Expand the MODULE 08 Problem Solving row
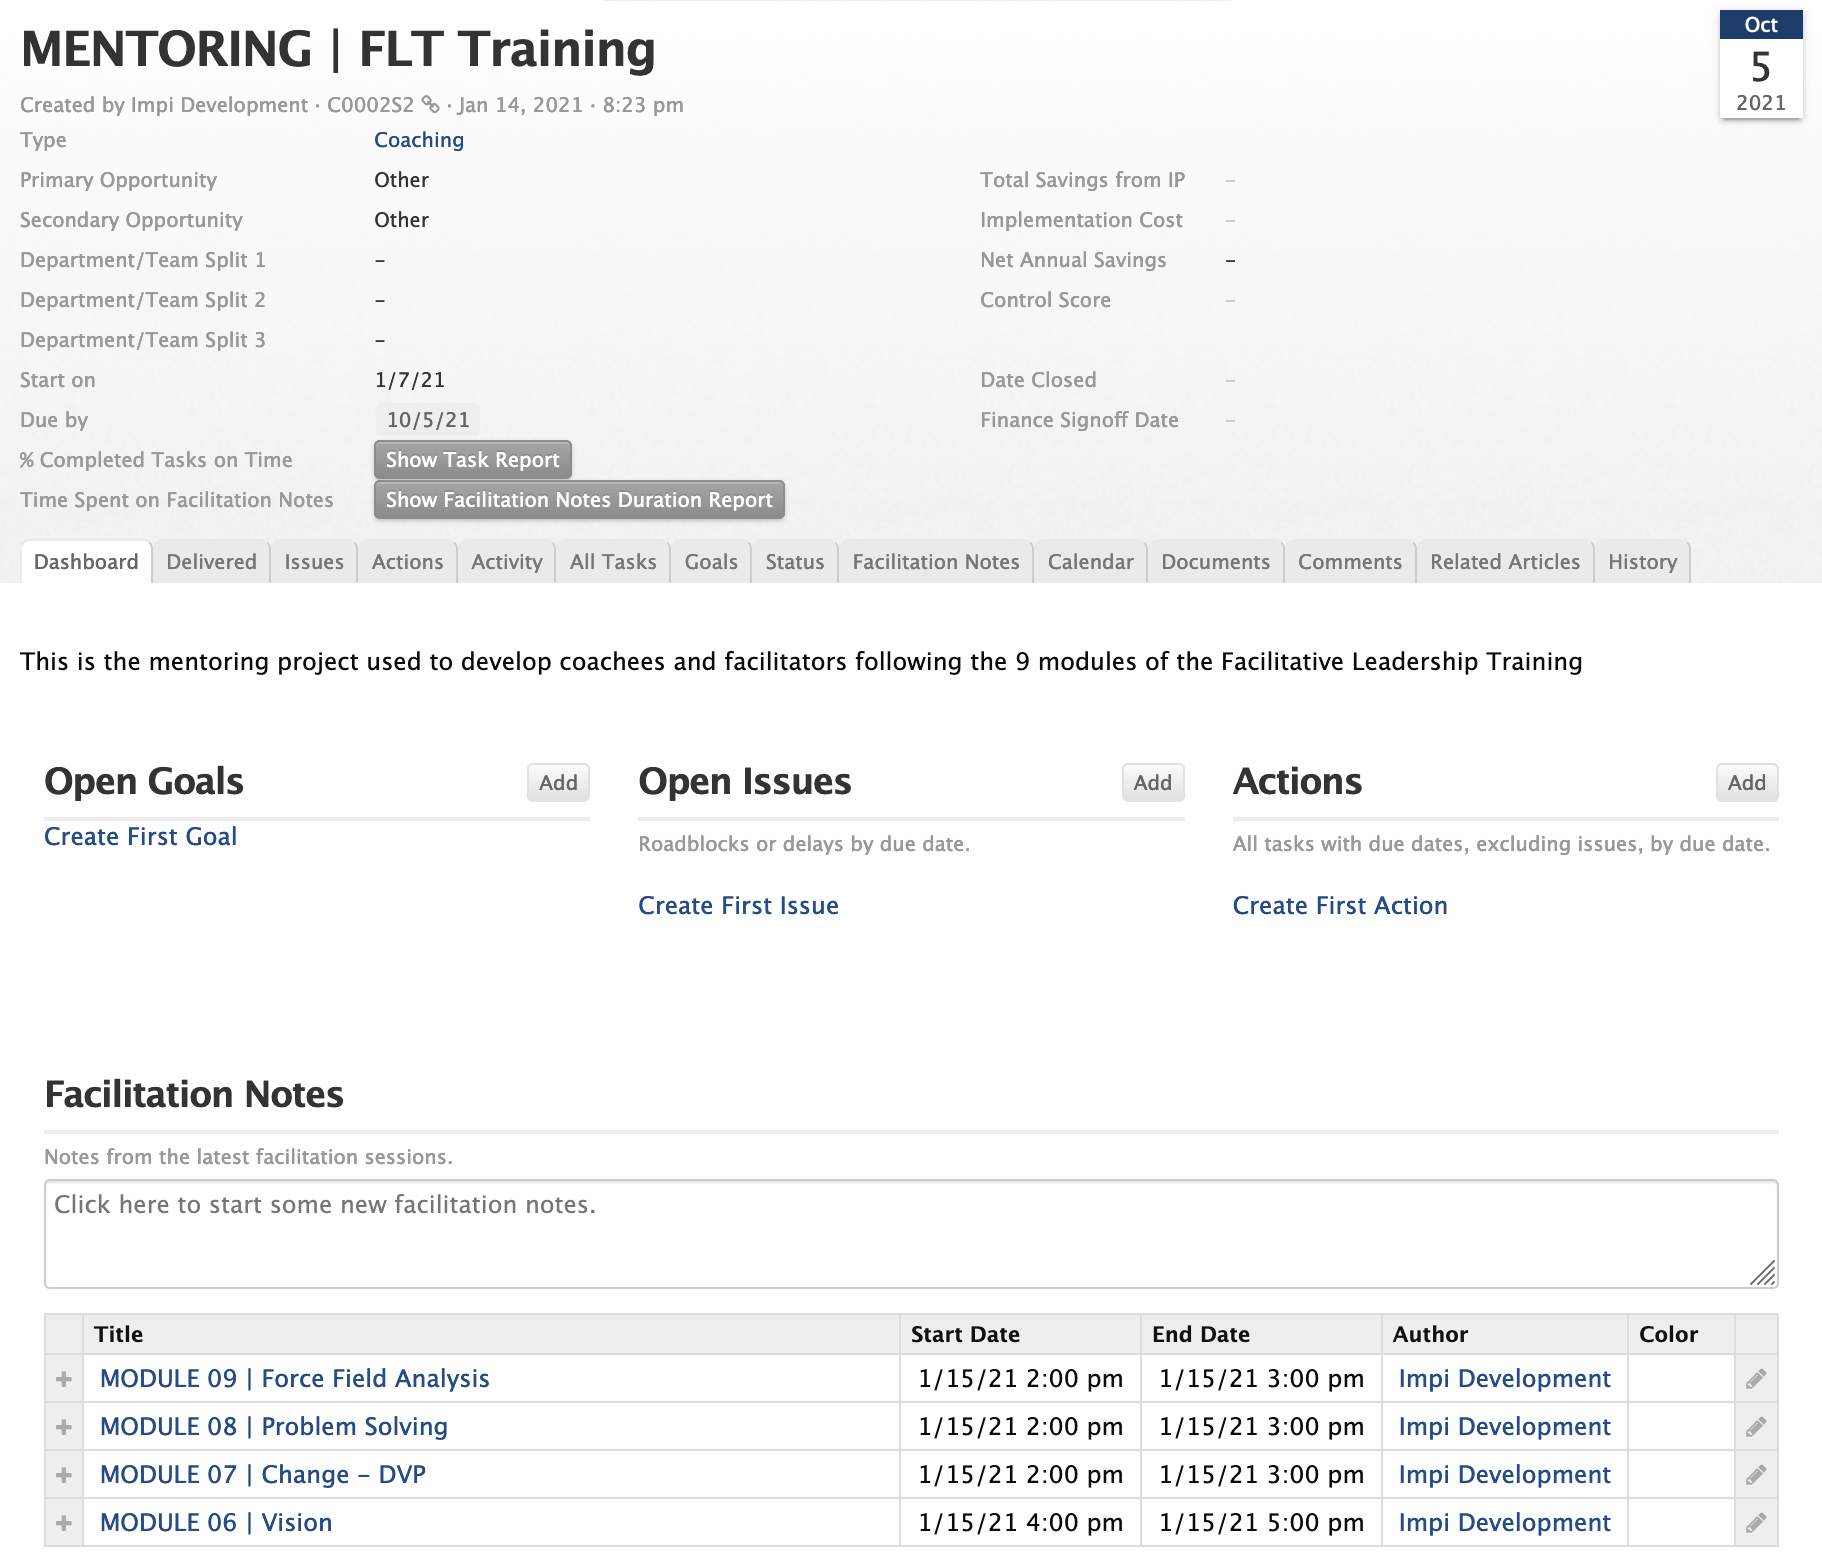 64,1427
